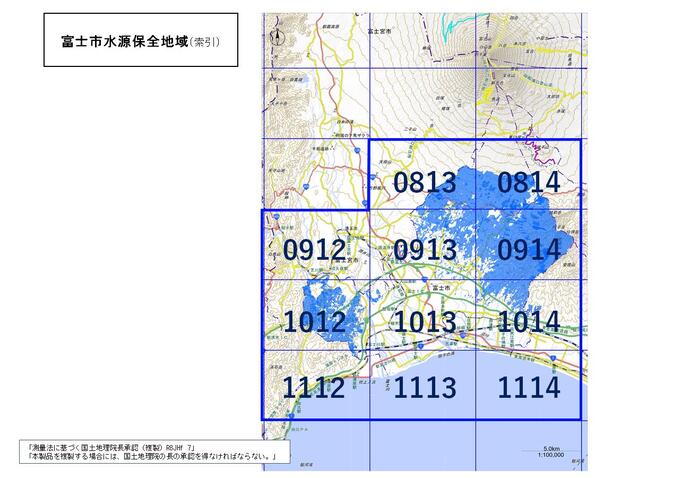Open map grid section 1014
The image size is (690, 478).
(529, 315)
